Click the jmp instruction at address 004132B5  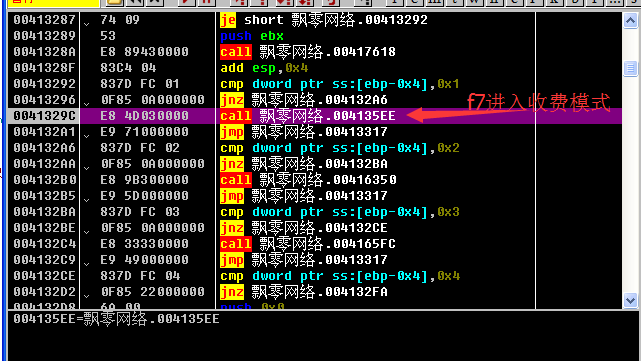tap(304, 195)
